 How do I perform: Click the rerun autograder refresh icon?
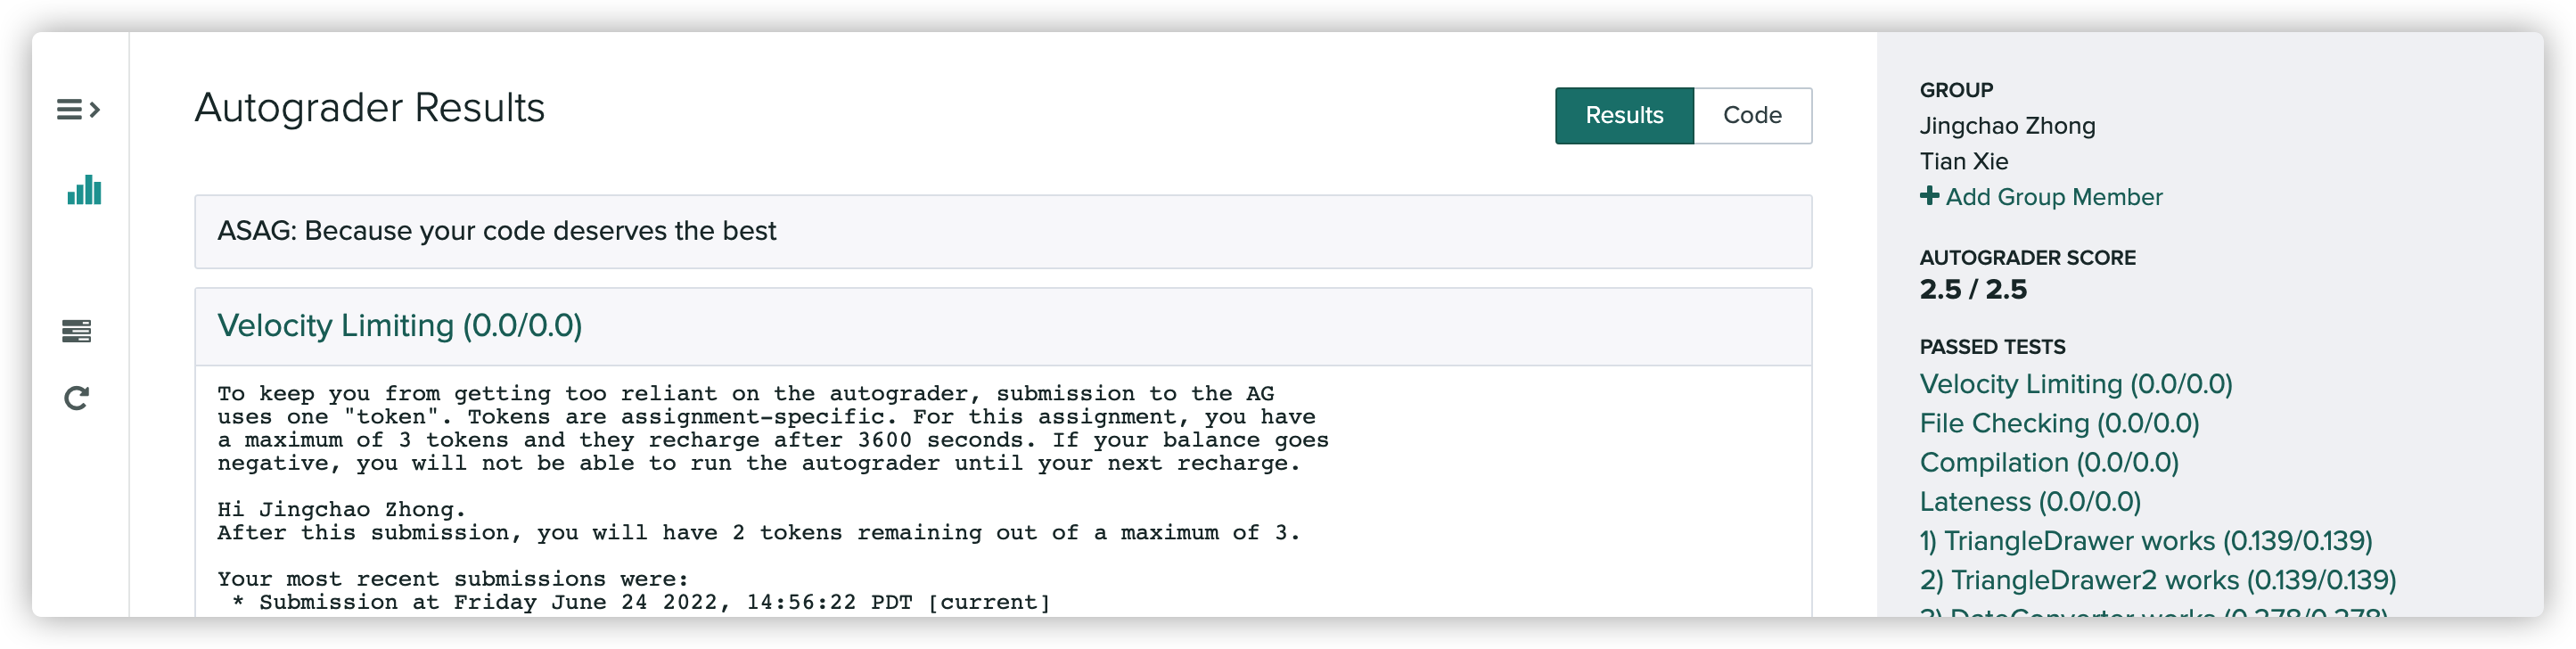pyautogui.click(x=76, y=398)
